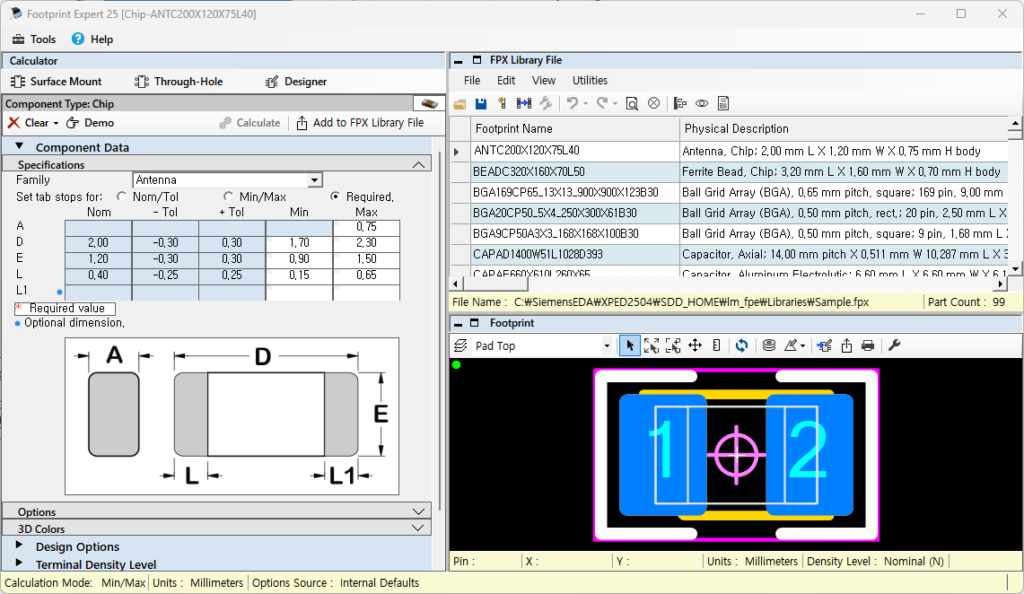
Task: Print the footprint using printer icon
Action: [868, 345]
